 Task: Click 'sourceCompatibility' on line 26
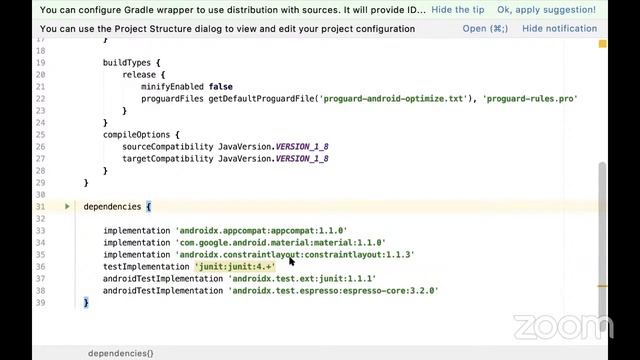pyautogui.click(x=168, y=147)
